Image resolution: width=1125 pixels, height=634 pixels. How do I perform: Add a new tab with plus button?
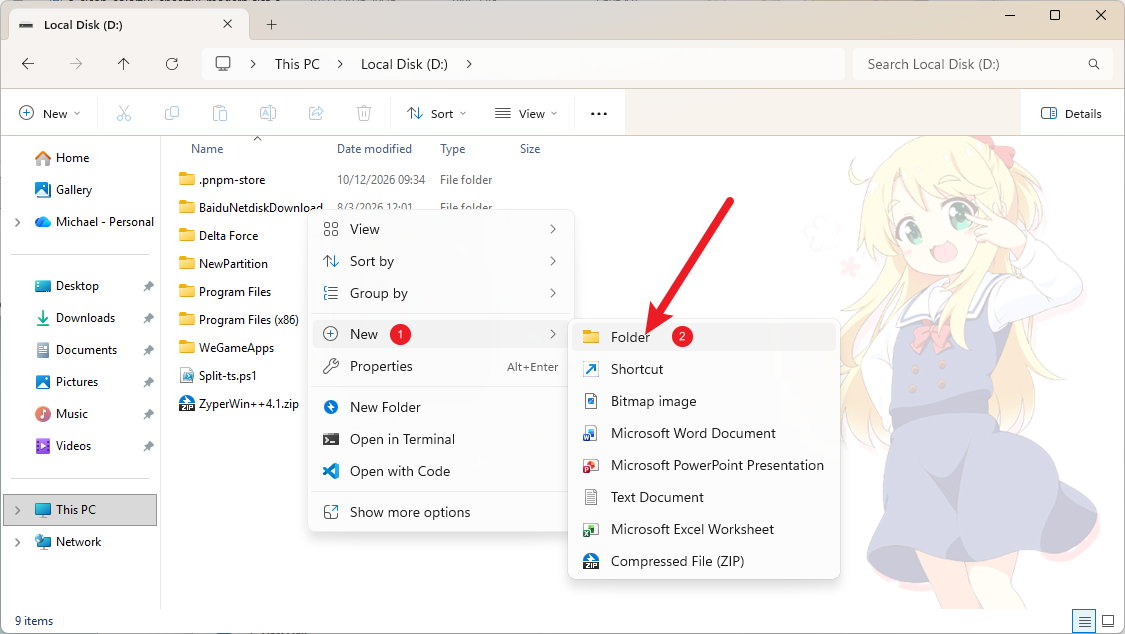271,24
